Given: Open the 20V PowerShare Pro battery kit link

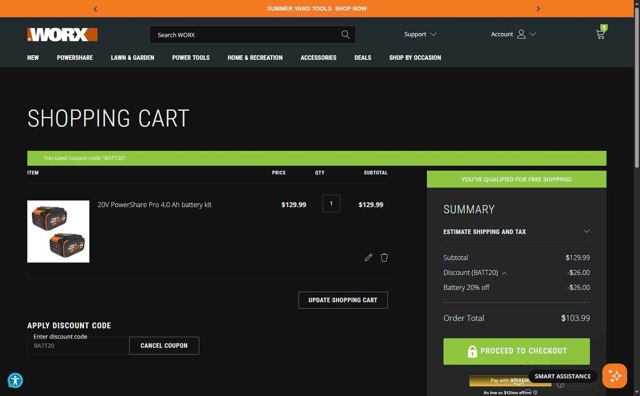Looking at the screenshot, I should click(x=154, y=205).
